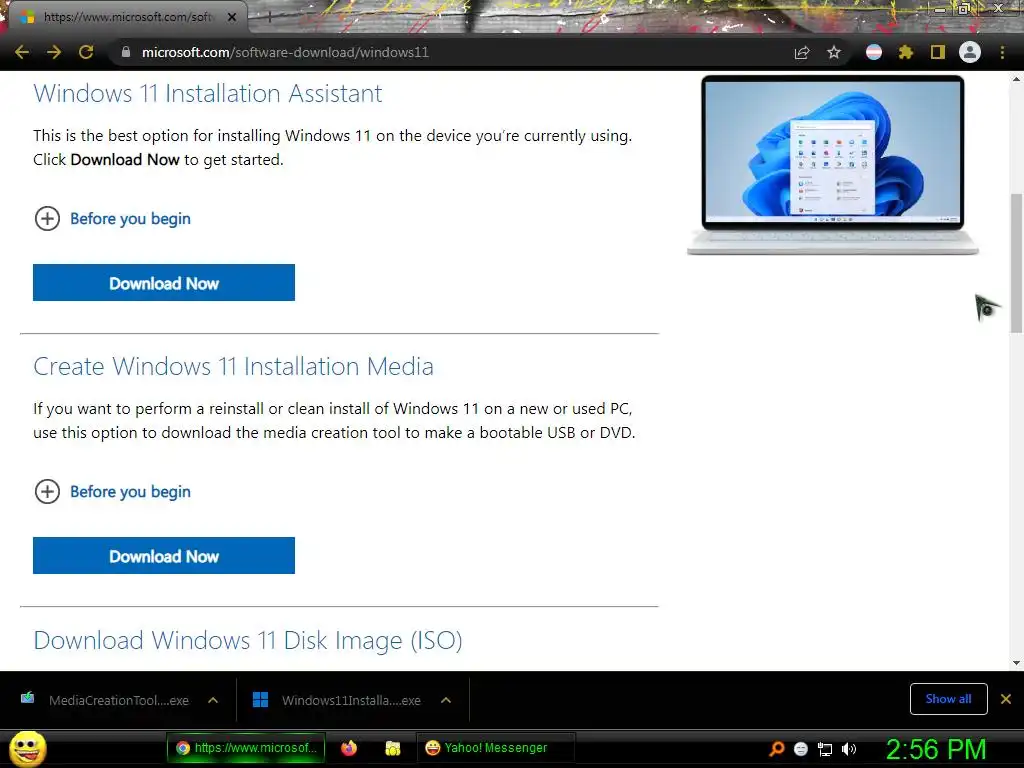Open the downloaded Windows11Installa exe
The height and width of the screenshot is (768, 1024).
point(338,700)
